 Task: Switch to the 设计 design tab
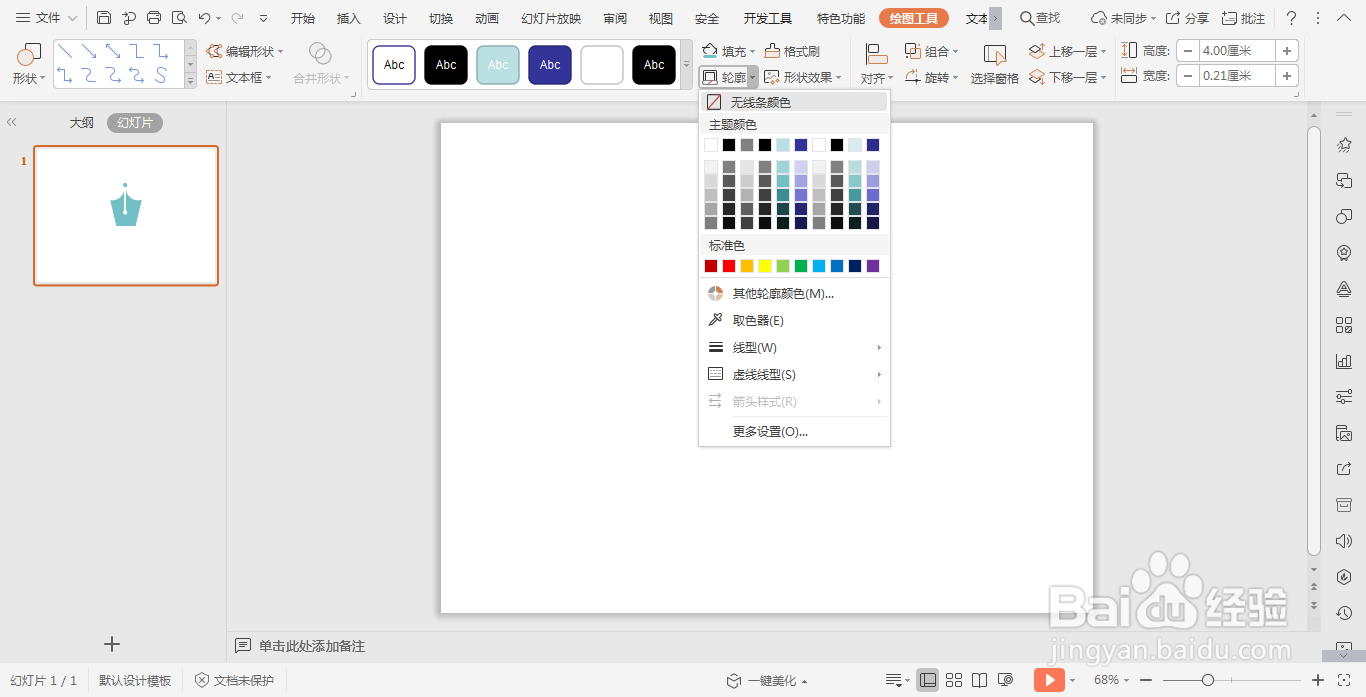(x=395, y=18)
